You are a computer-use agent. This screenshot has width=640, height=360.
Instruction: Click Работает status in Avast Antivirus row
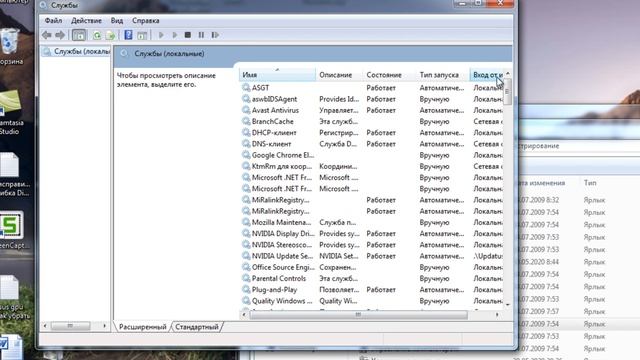[x=381, y=110]
